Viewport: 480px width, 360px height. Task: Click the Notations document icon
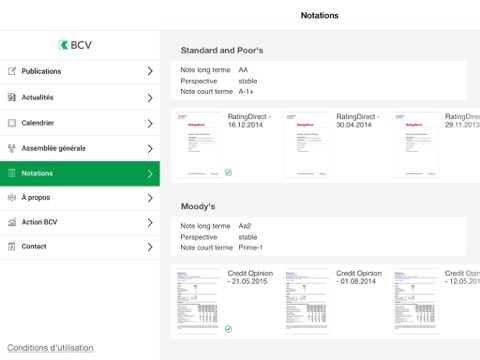[12, 173]
